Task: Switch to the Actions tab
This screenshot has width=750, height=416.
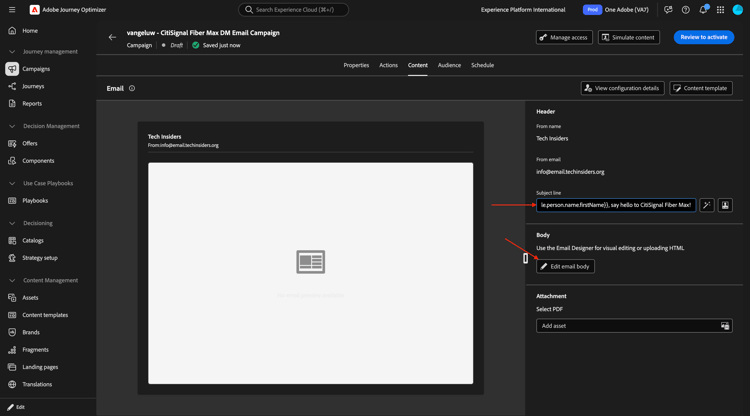Action: (388, 66)
